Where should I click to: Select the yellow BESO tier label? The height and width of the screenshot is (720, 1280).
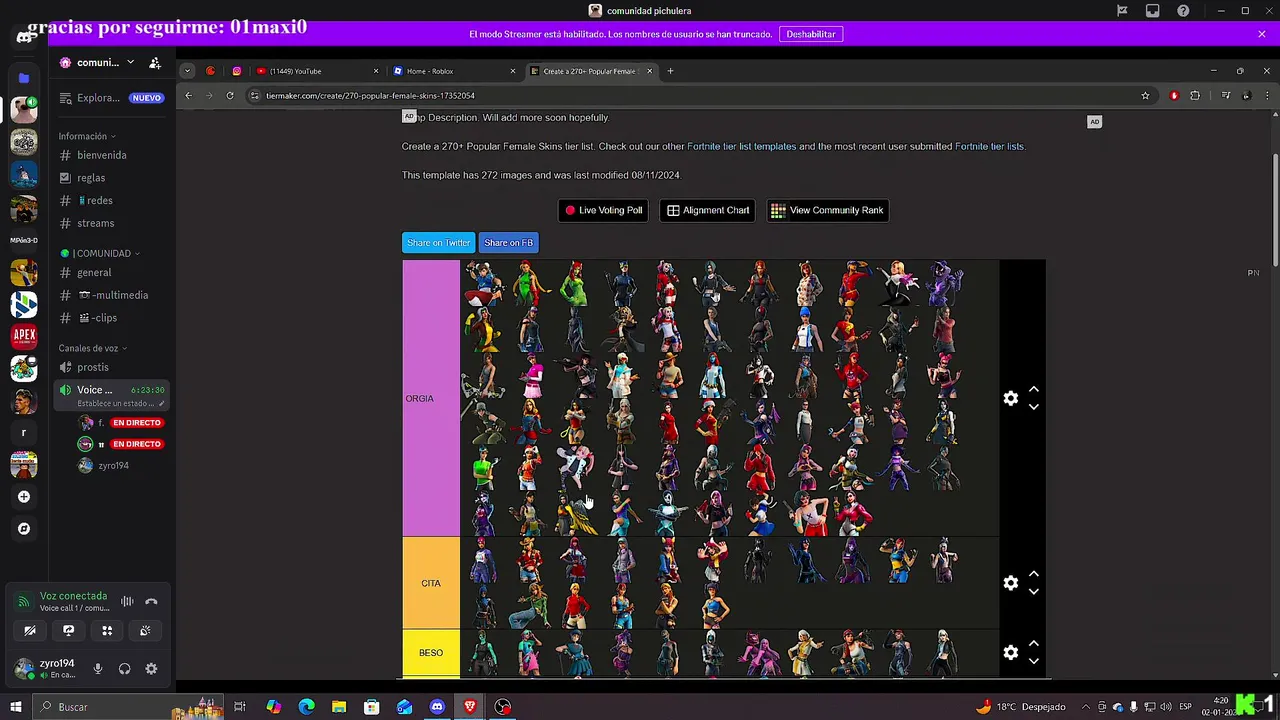(431, 653)
